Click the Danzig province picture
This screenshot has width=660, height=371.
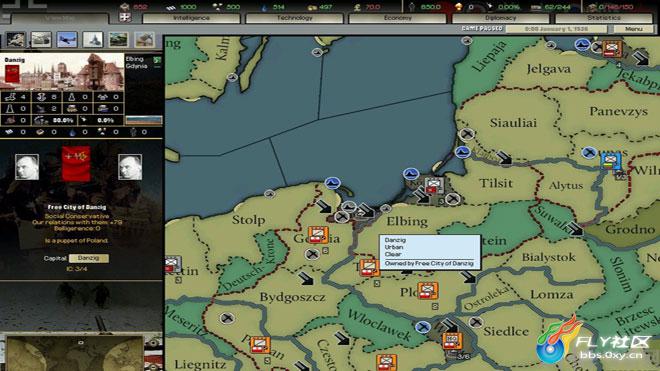coord(62,72)
